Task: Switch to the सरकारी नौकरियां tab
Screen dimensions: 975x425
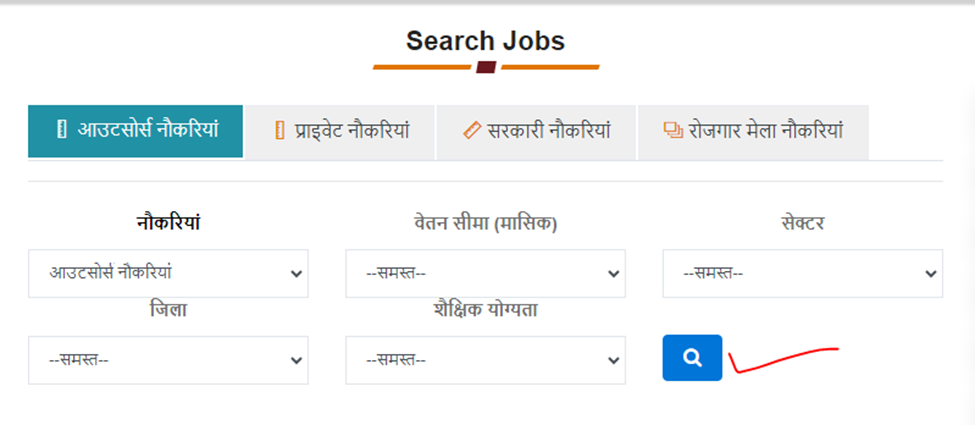Action: click(x=536, y=133)
